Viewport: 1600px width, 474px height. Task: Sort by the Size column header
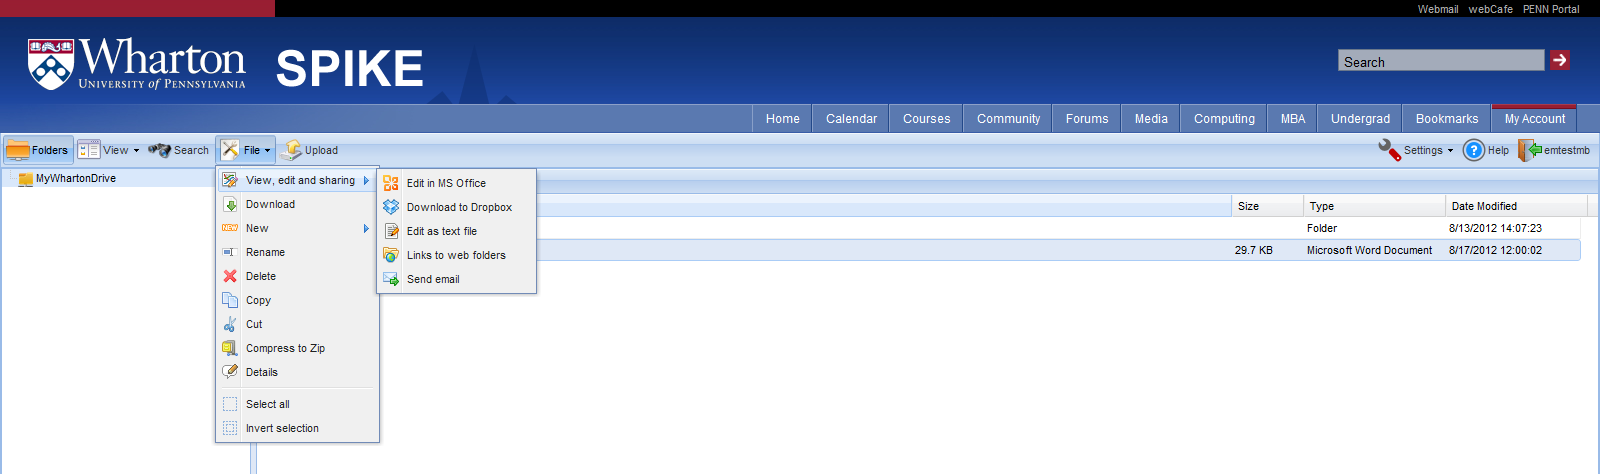(x=1266, y=206)
